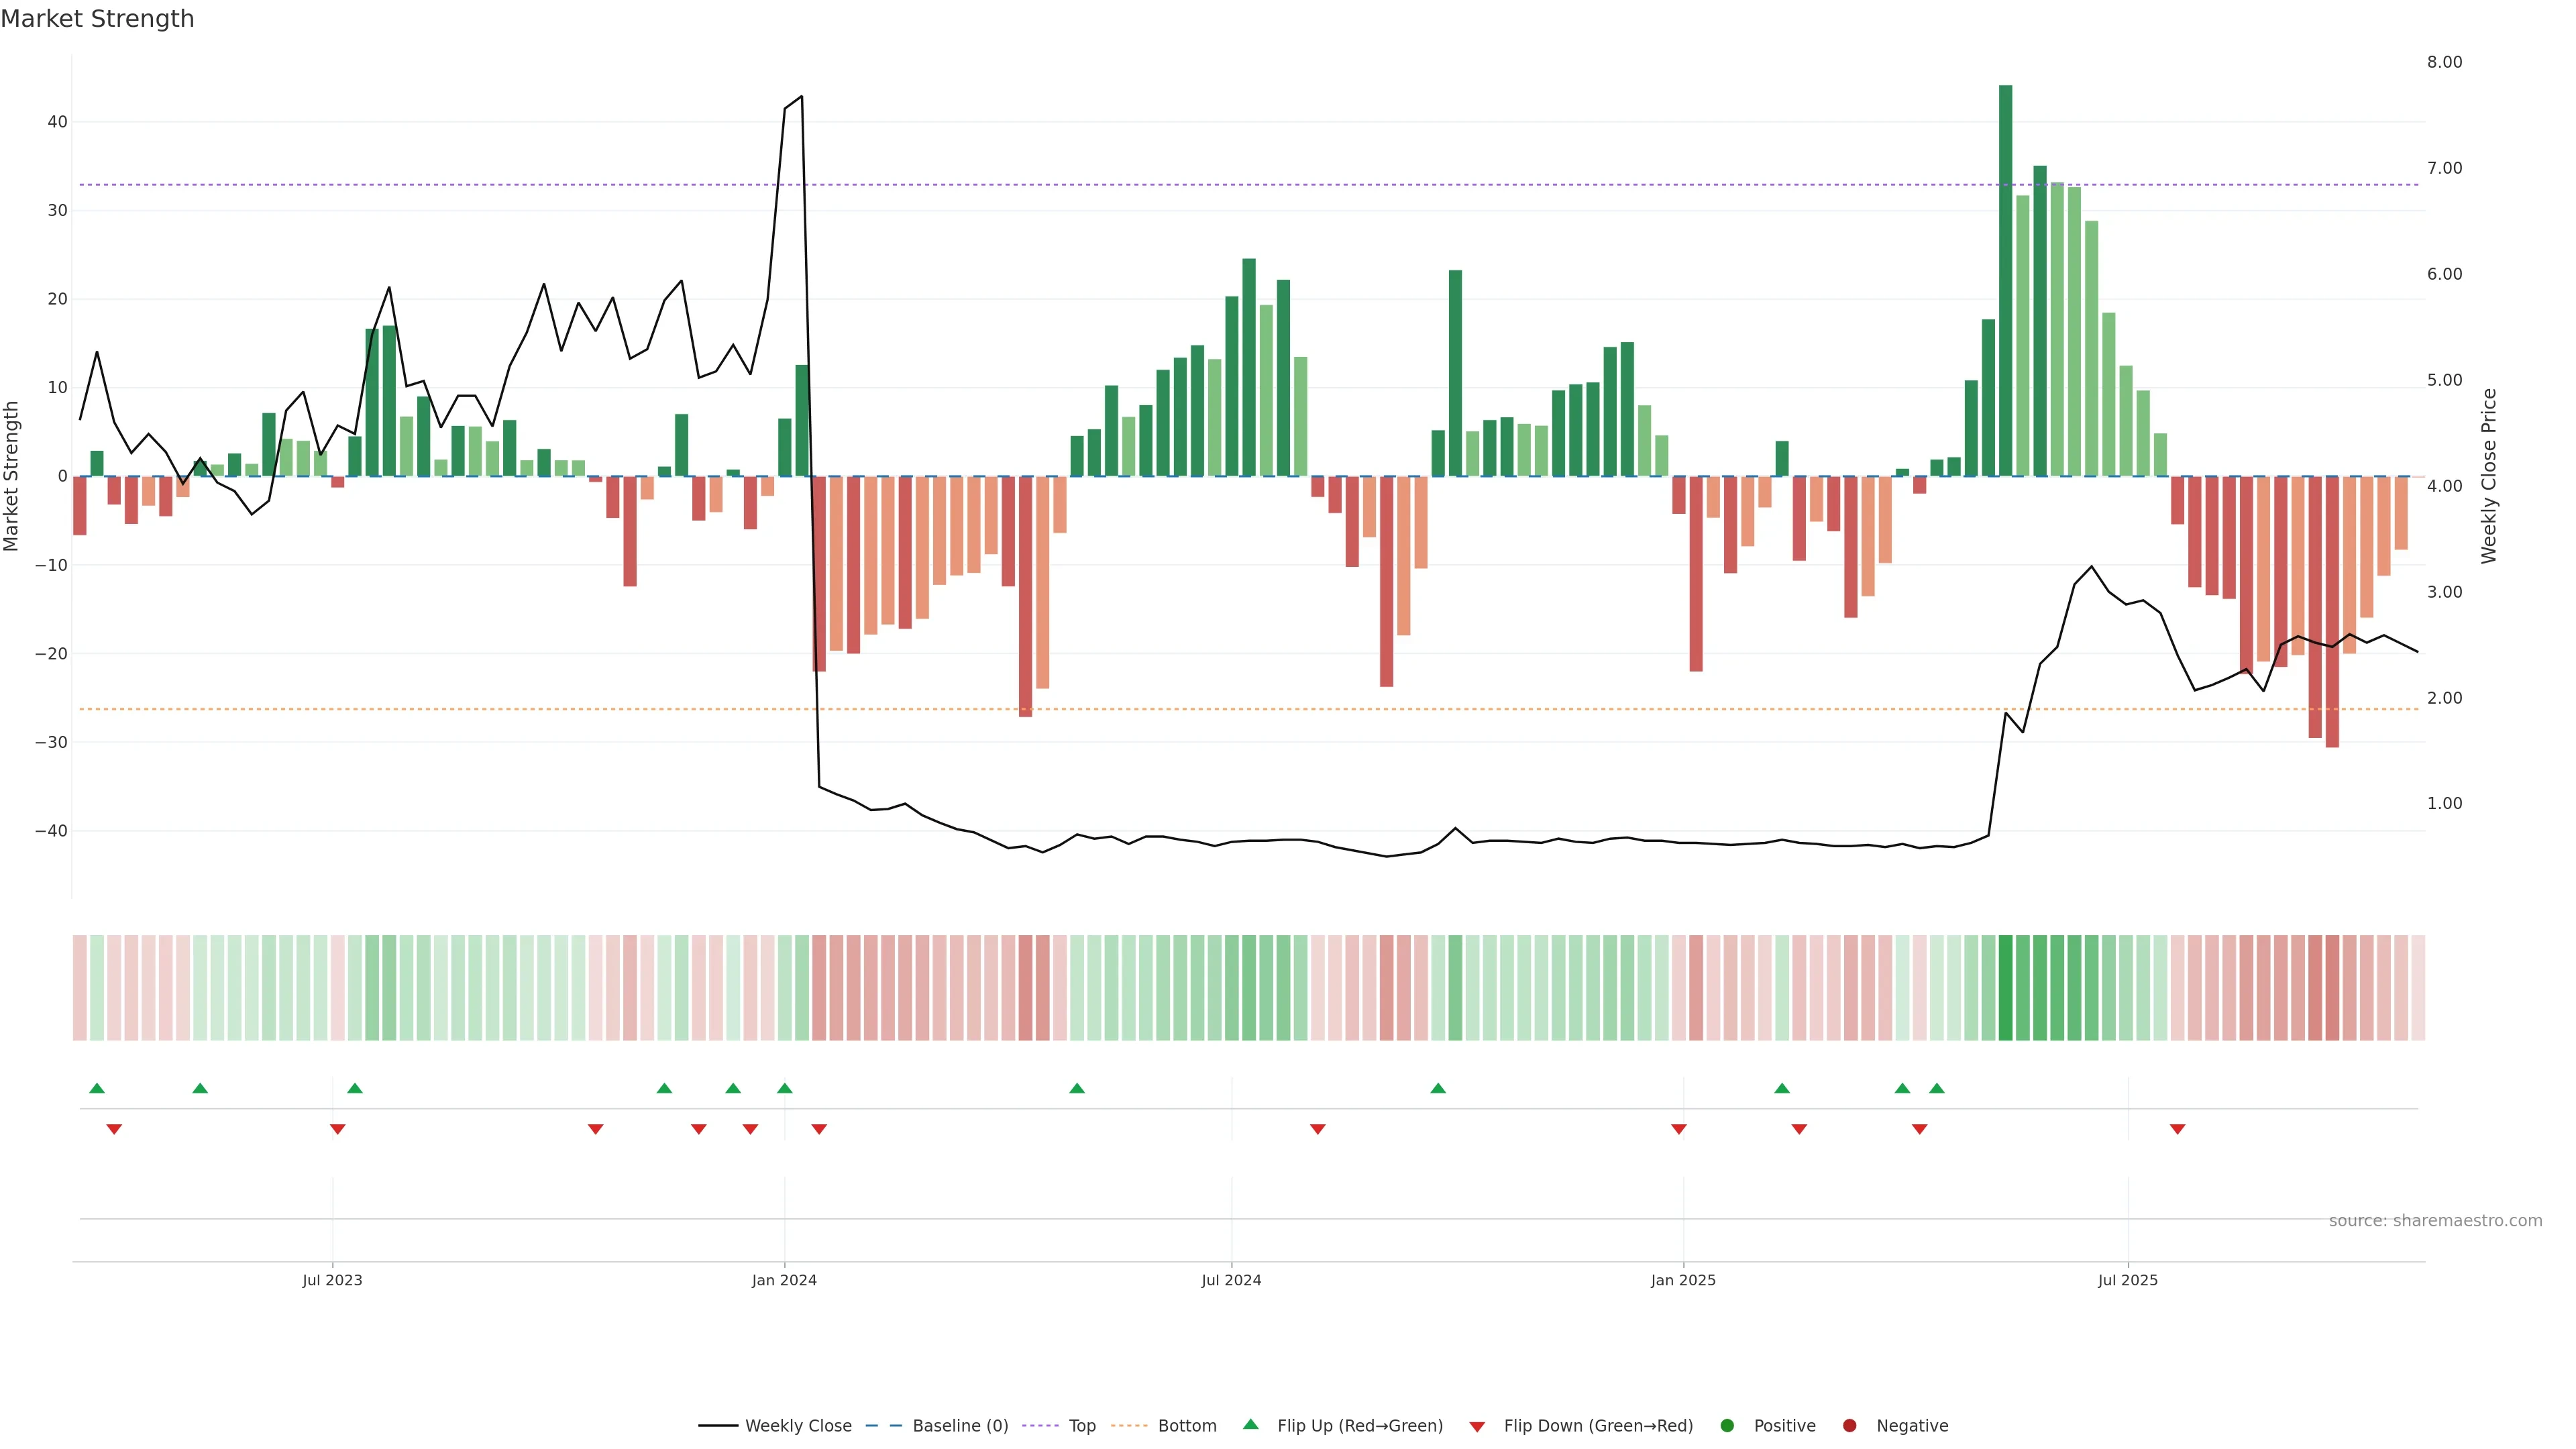Click the first green flip-up triangle marker

coord(97,1088)
